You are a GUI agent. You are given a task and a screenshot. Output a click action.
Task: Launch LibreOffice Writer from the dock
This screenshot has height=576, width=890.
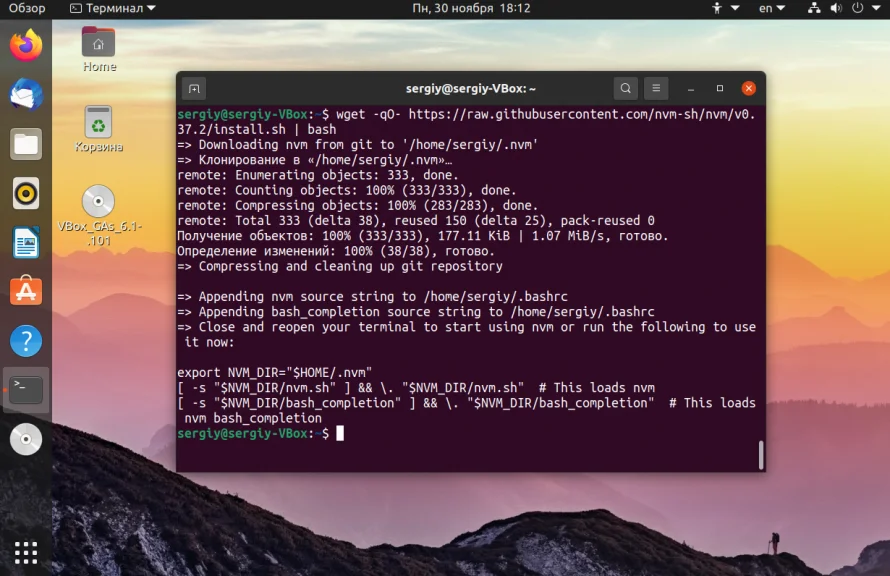26,242
